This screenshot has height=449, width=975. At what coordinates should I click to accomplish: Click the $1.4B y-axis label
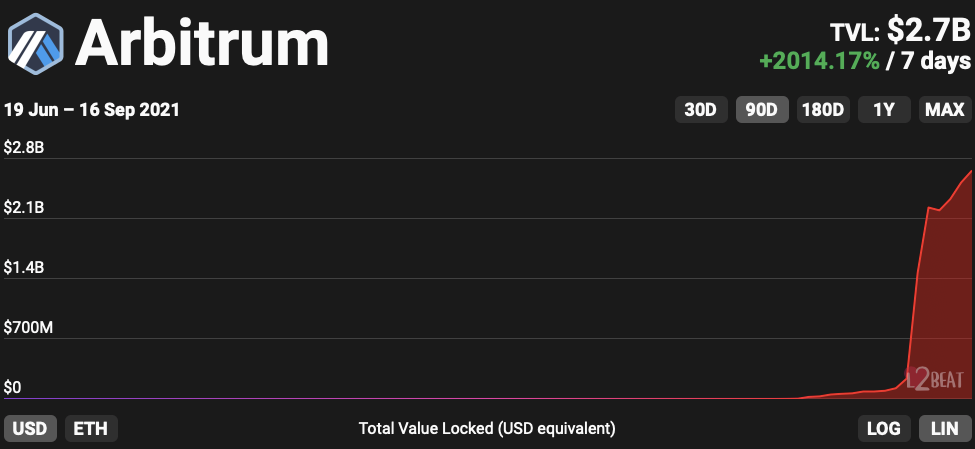click(x=24, y=268)
